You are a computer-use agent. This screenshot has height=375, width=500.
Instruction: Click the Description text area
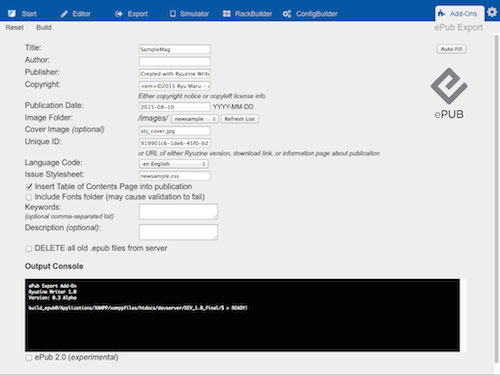(x=178, y=232)
